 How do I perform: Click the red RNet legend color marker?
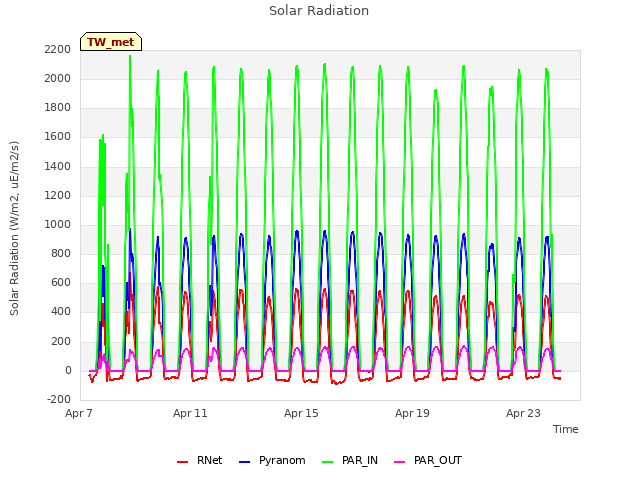(182, 462)
